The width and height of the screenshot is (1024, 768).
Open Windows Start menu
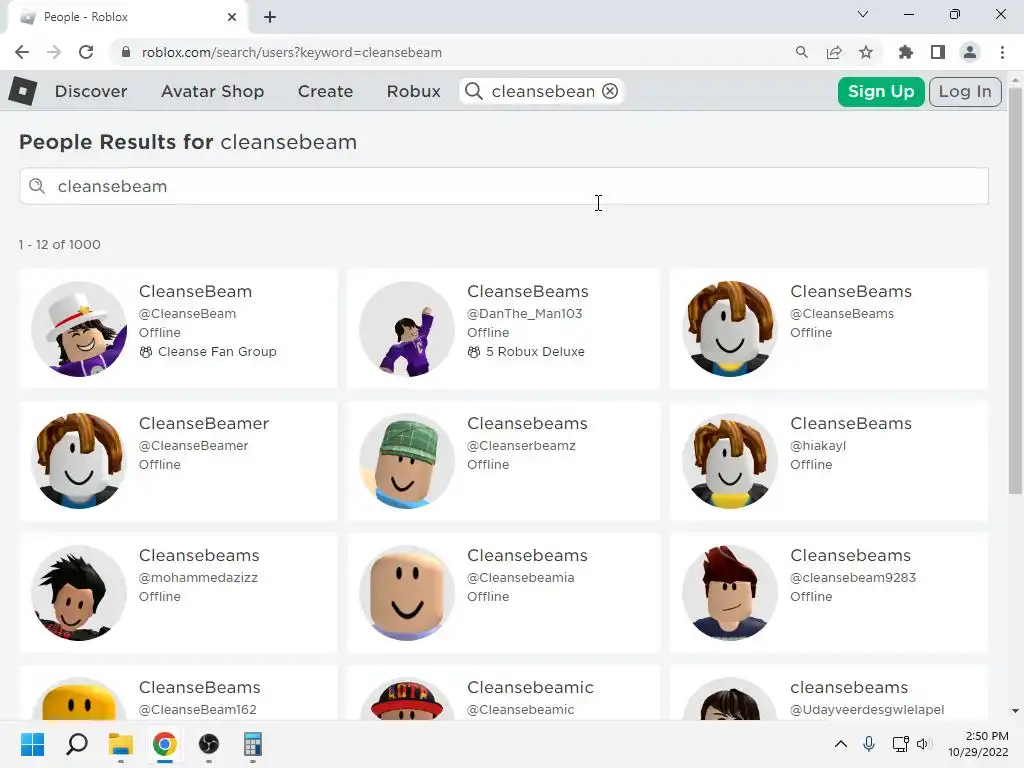click(32, 744)
